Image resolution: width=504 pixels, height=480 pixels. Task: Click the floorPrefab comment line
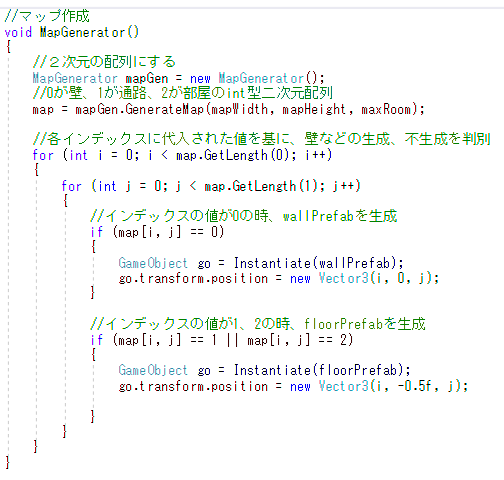click(x=258, y=324)
